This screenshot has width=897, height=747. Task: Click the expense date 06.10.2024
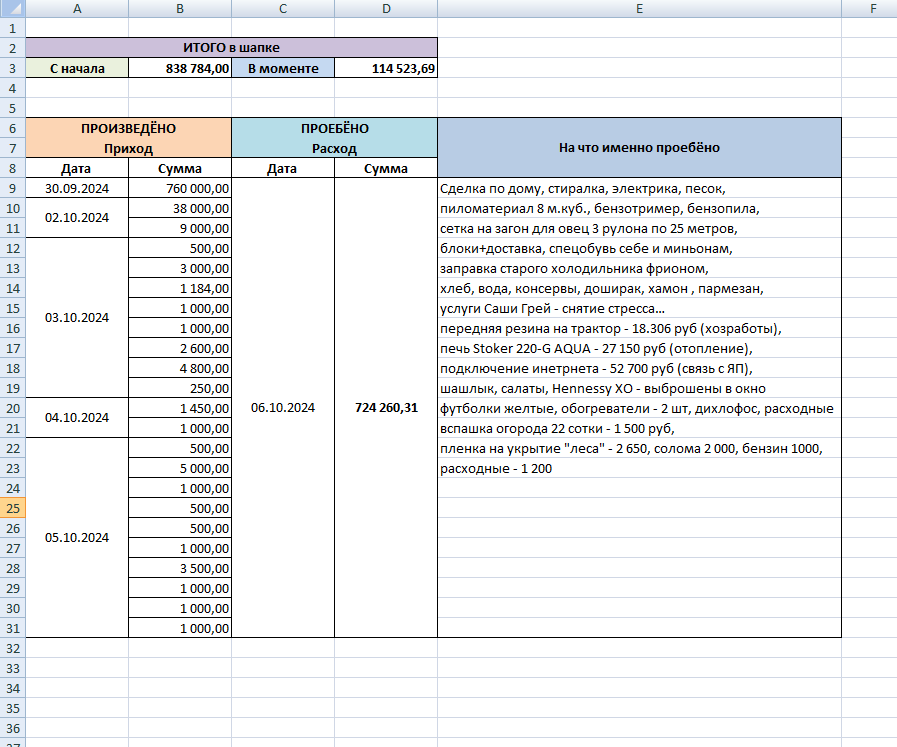tap(283, 407)
